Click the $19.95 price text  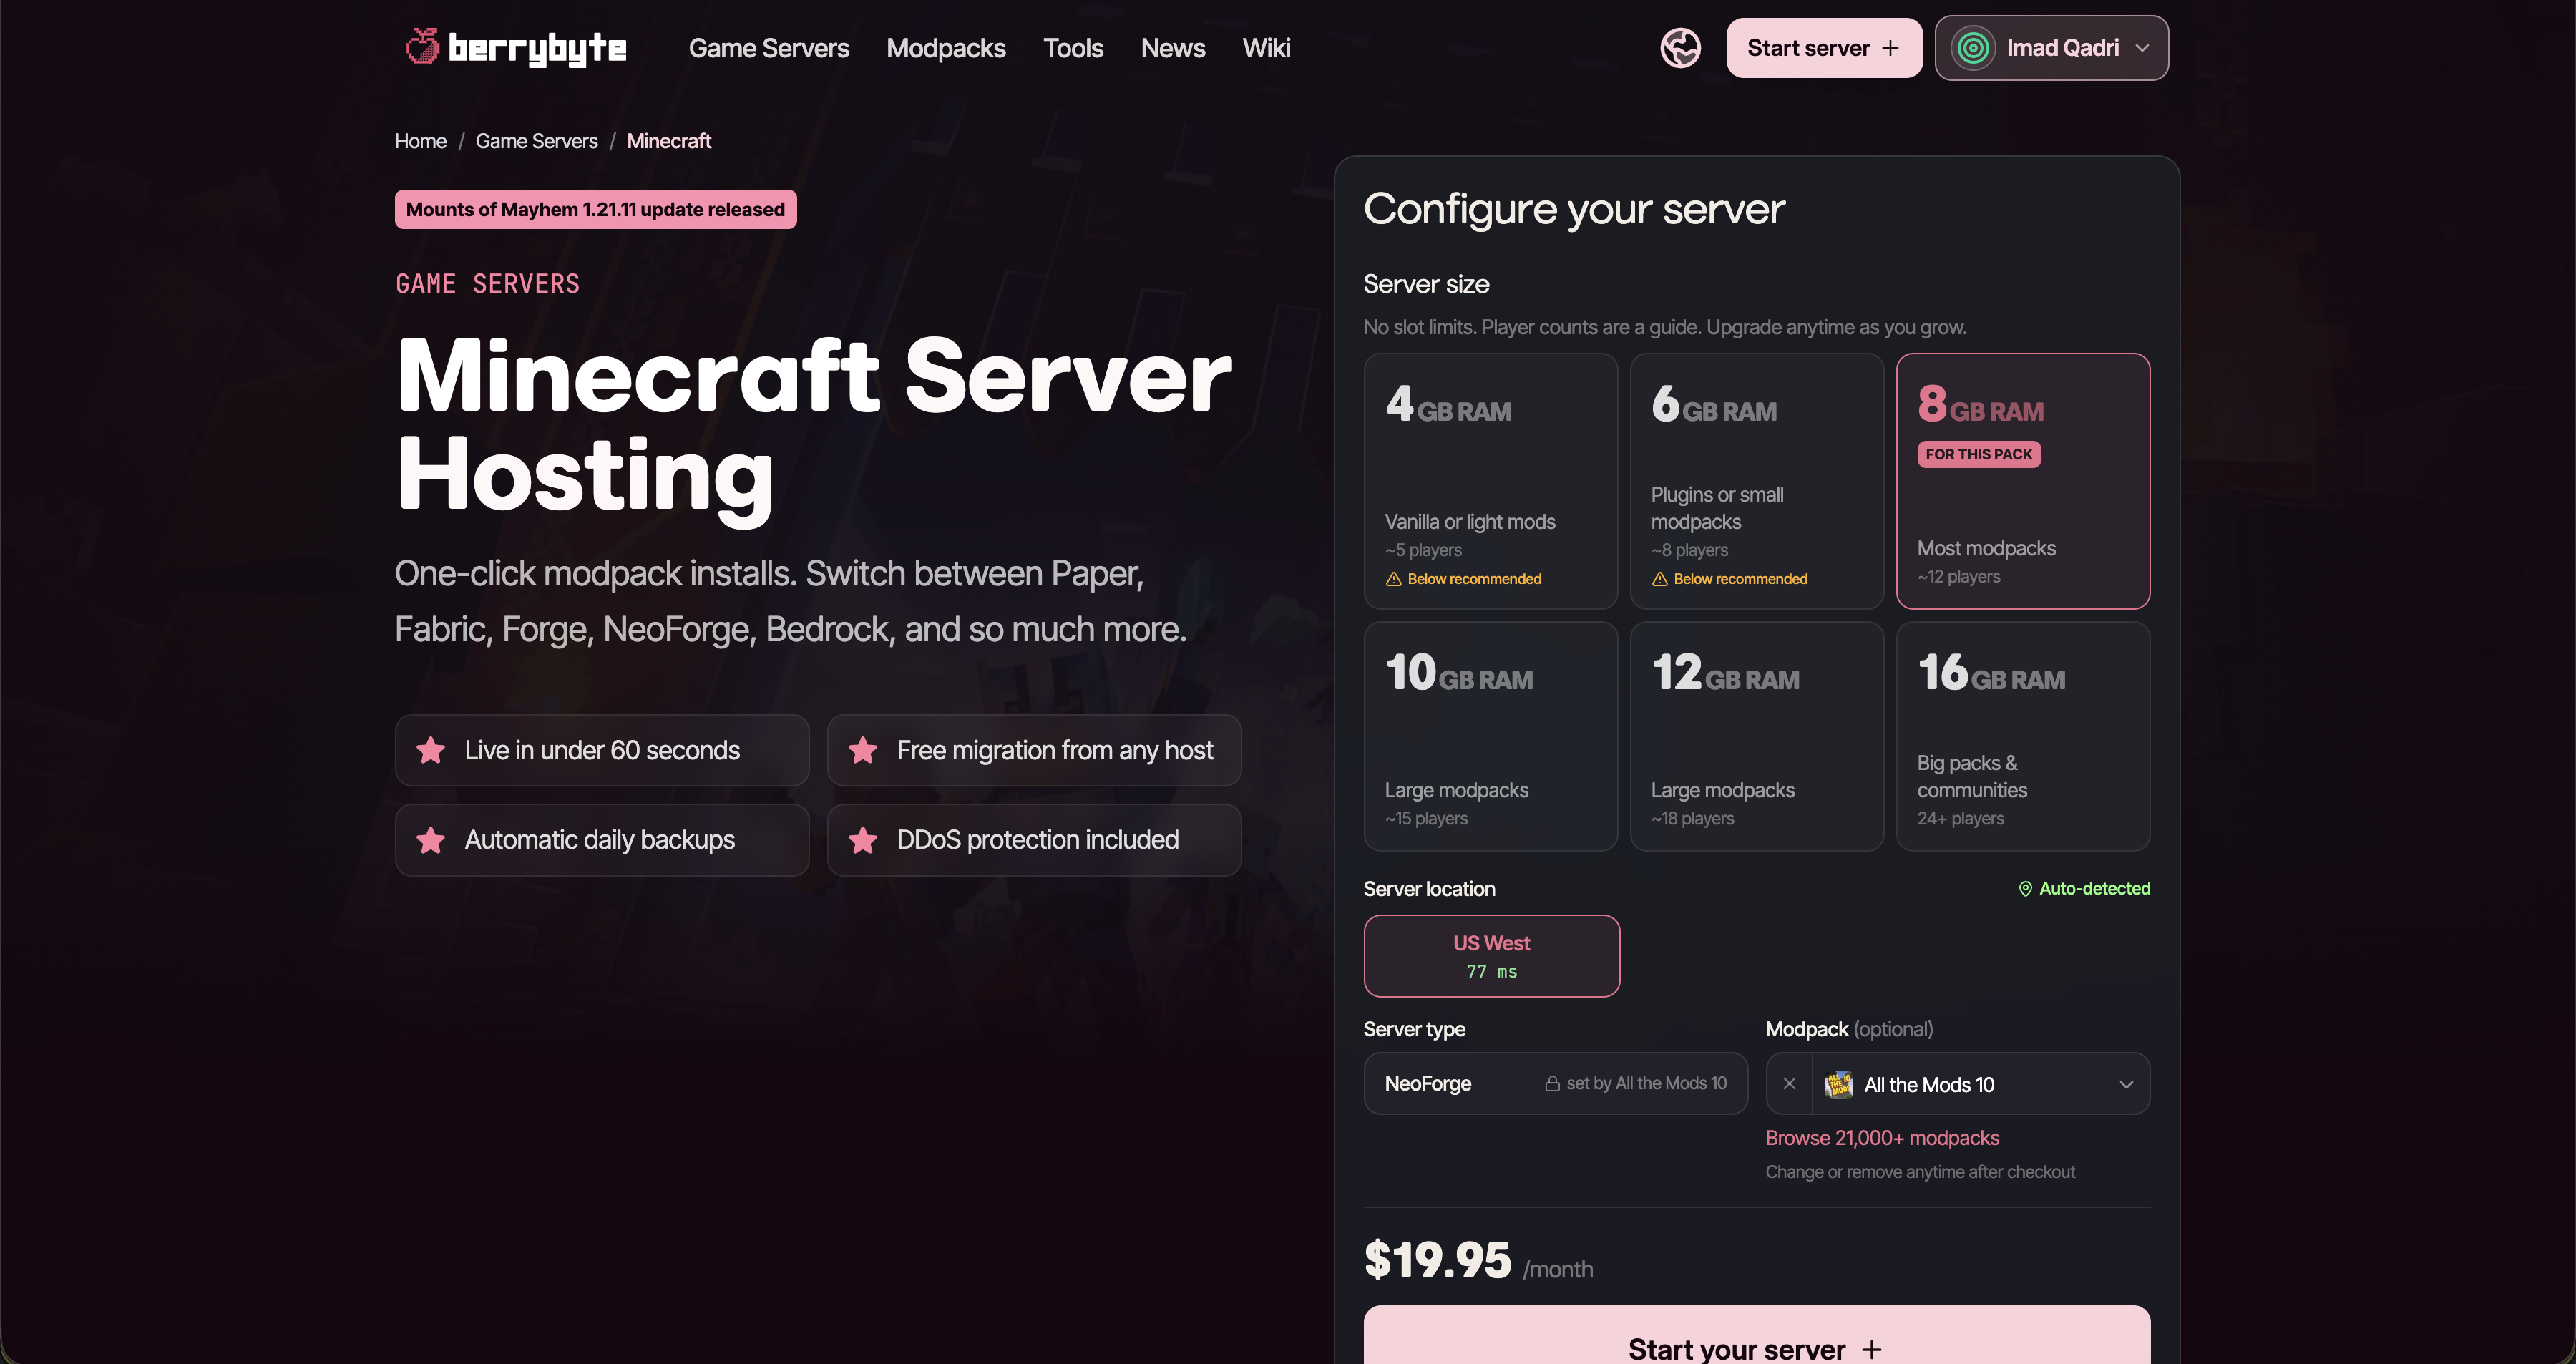coord(1437,1260)
